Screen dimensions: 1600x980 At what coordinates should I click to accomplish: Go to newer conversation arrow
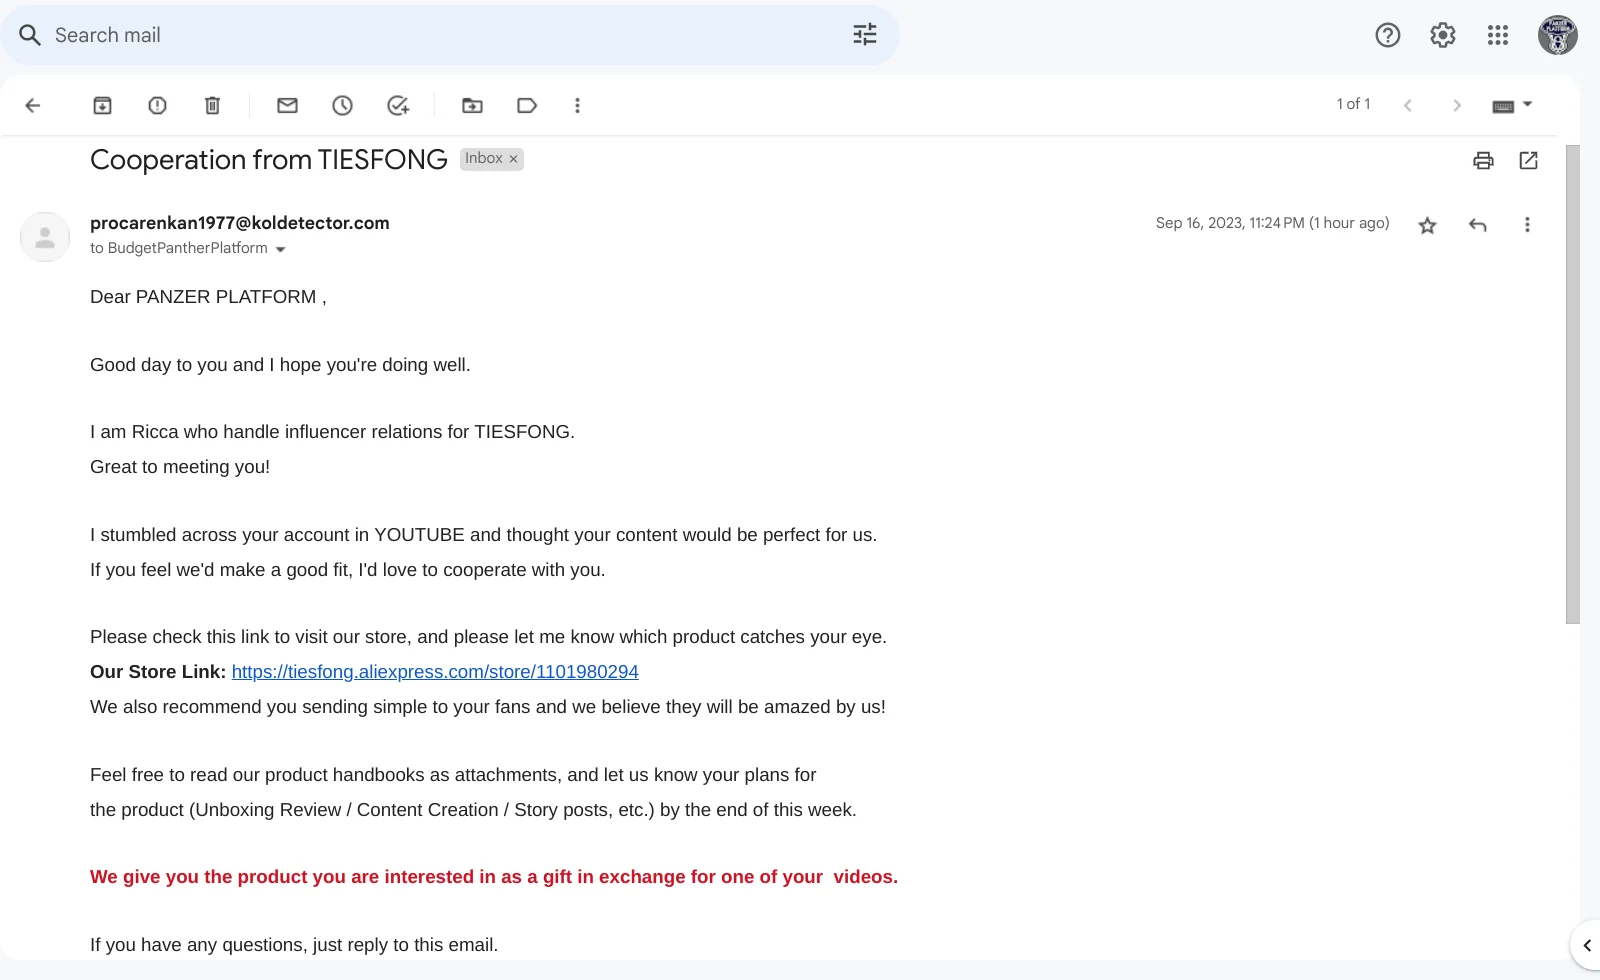point(1407,105)
